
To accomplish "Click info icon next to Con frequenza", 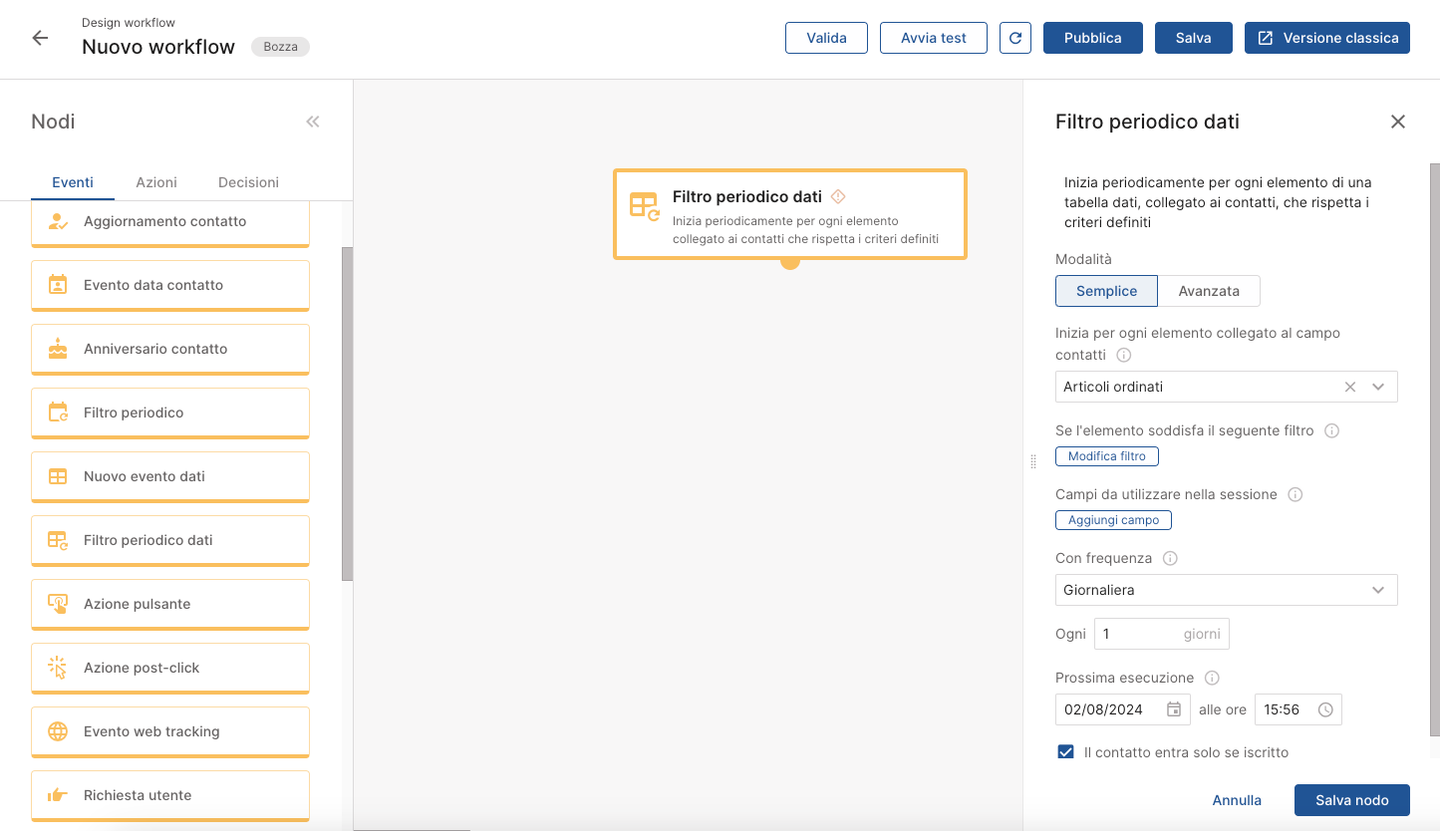I will pos(1170,558).
